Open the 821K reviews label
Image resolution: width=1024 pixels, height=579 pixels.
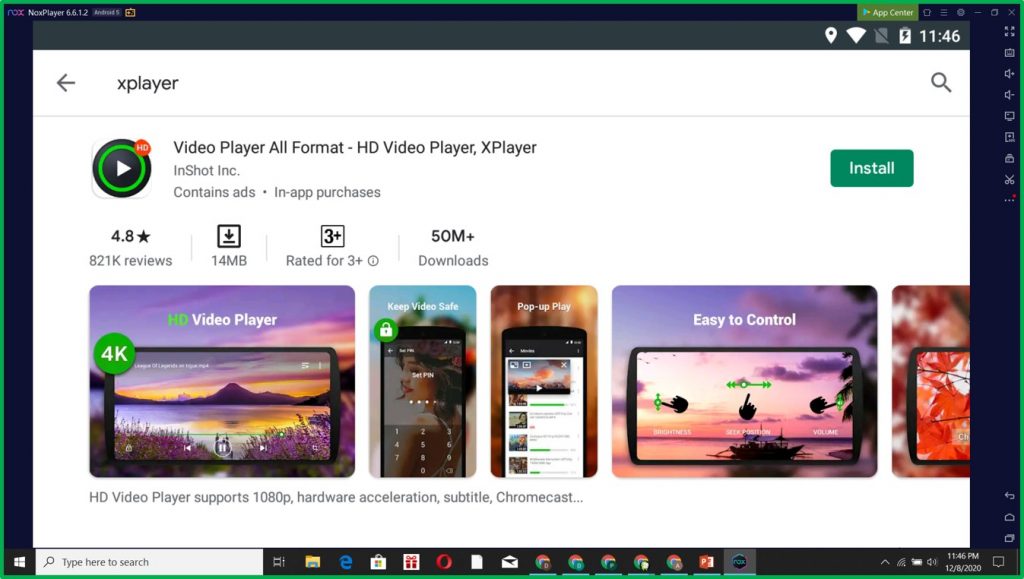click(x=131, y=260)
